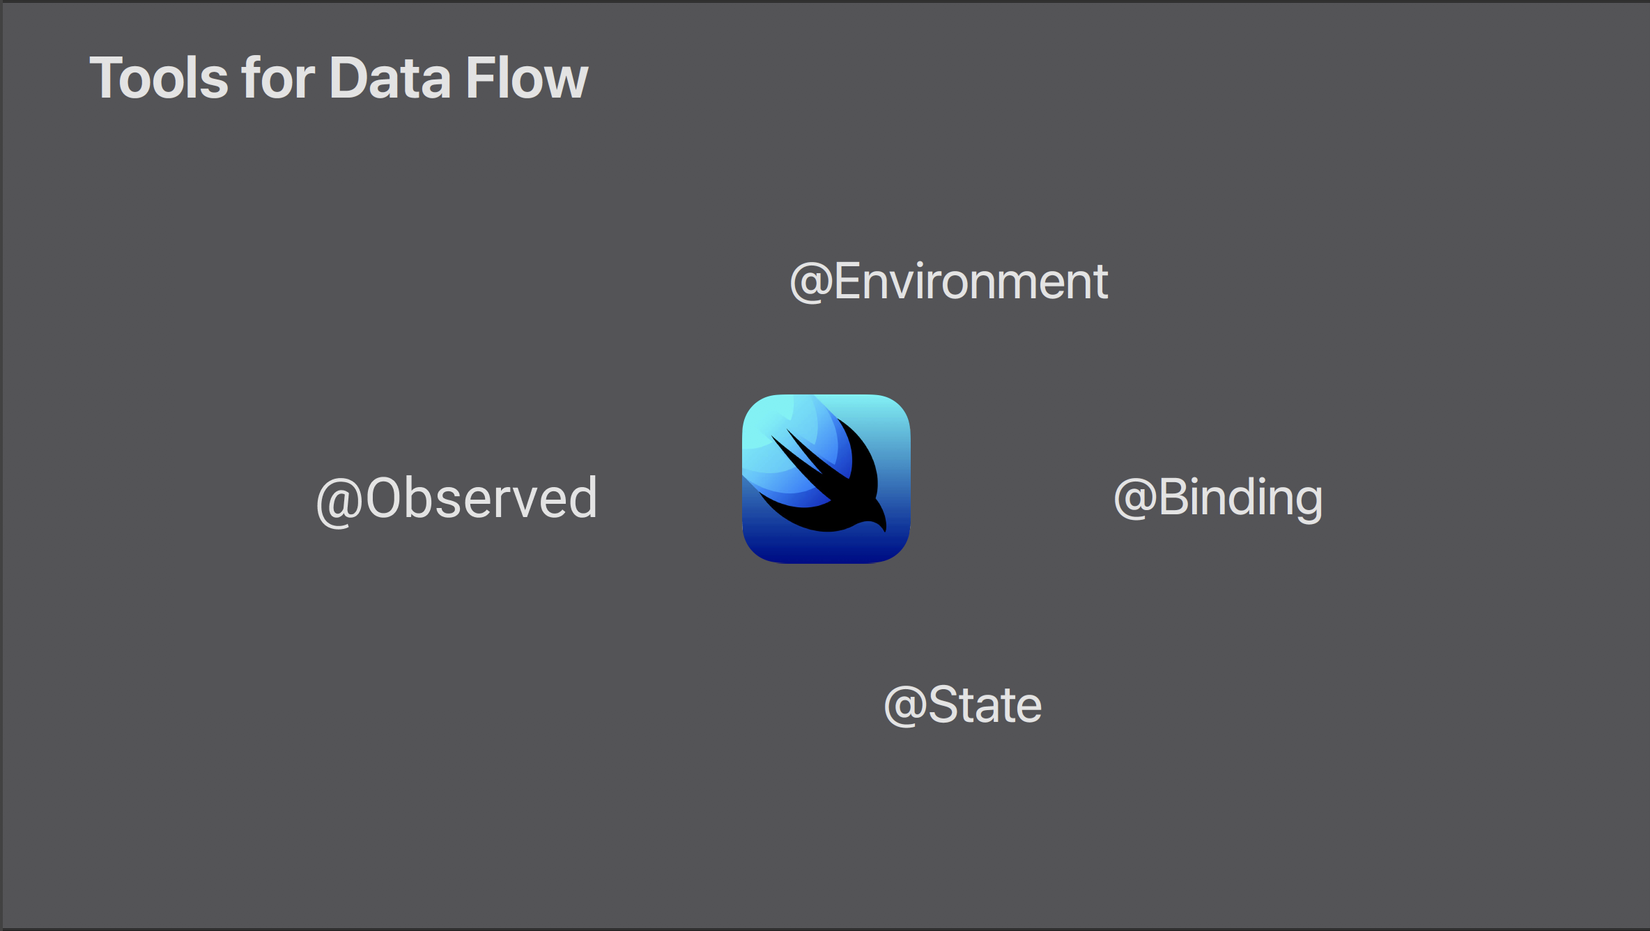The width and height of the screenshot is (1650, 931).
Task: Click the @Binding label
Action: click(x=1217, y=498)
